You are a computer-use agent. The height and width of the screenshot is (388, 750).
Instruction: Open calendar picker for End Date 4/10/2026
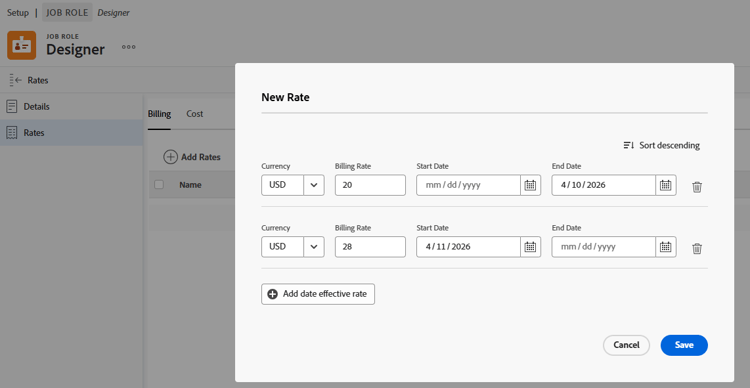(666, 185)
